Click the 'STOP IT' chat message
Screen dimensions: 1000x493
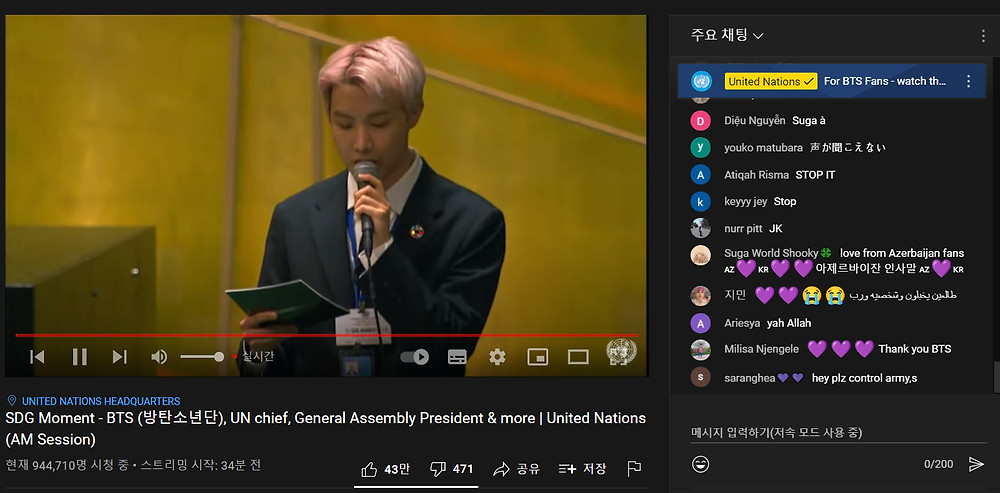click(x=815, y=175)
